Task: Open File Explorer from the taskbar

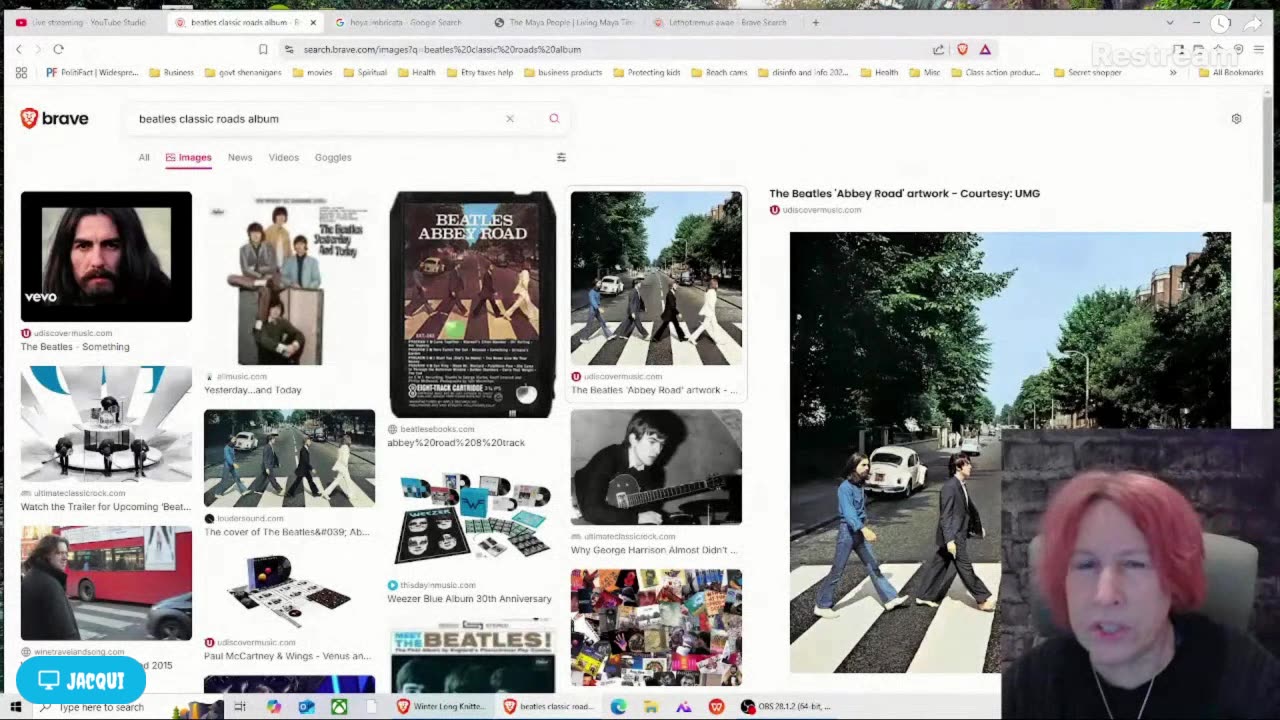Action: 651,707
